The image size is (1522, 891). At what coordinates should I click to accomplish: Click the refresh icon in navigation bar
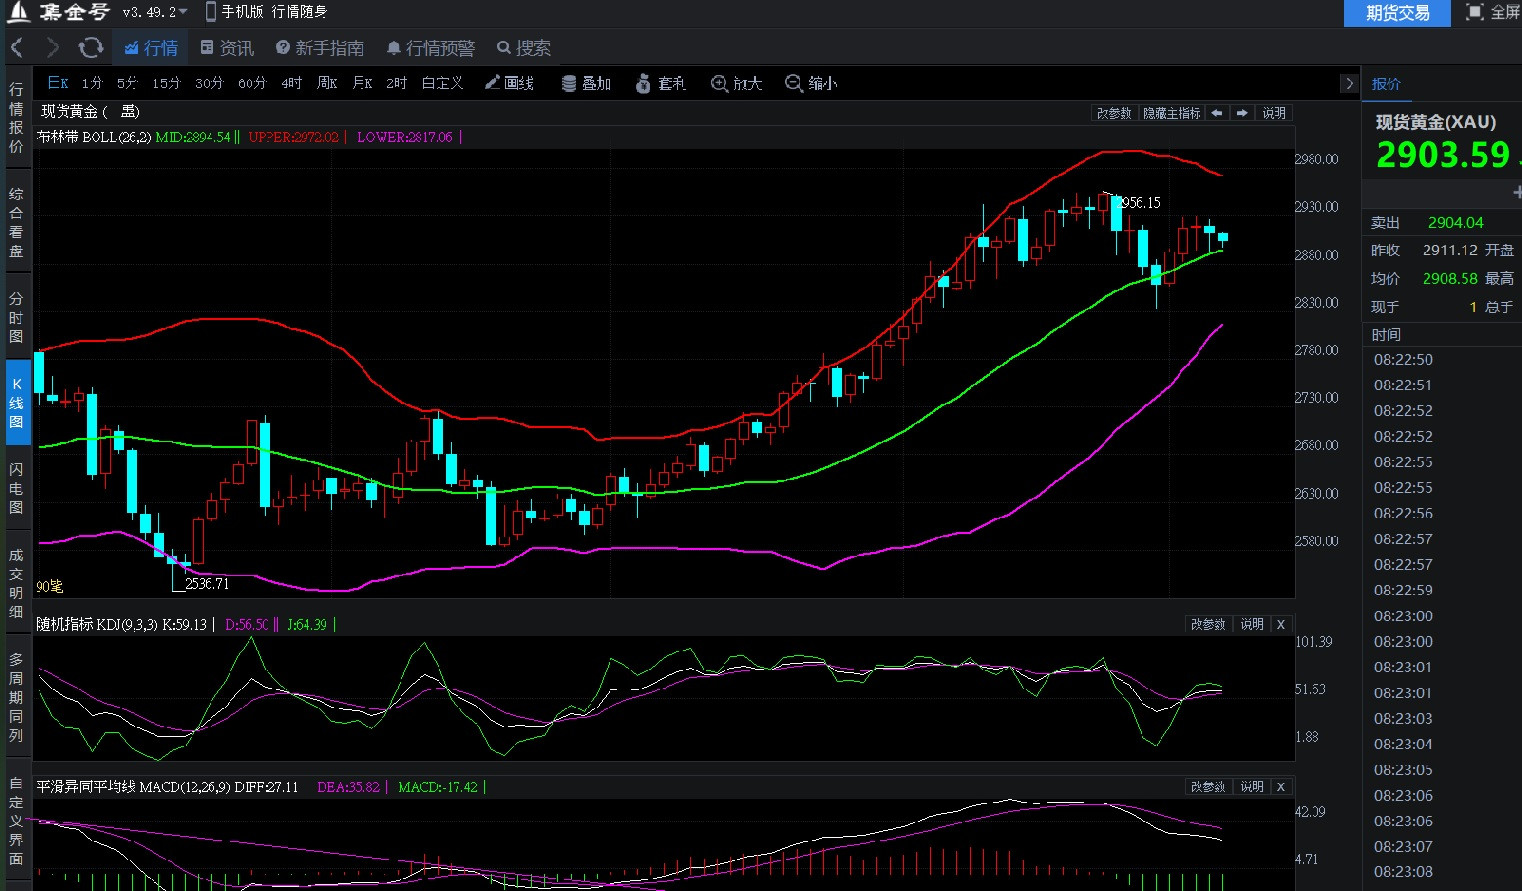click(91, 48)
